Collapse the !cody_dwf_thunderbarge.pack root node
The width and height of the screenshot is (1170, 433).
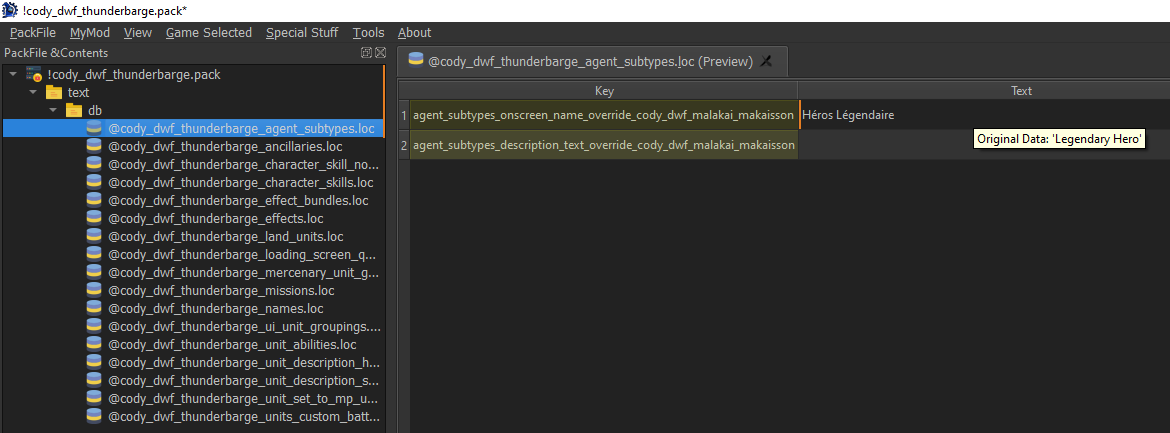point(13,75)
